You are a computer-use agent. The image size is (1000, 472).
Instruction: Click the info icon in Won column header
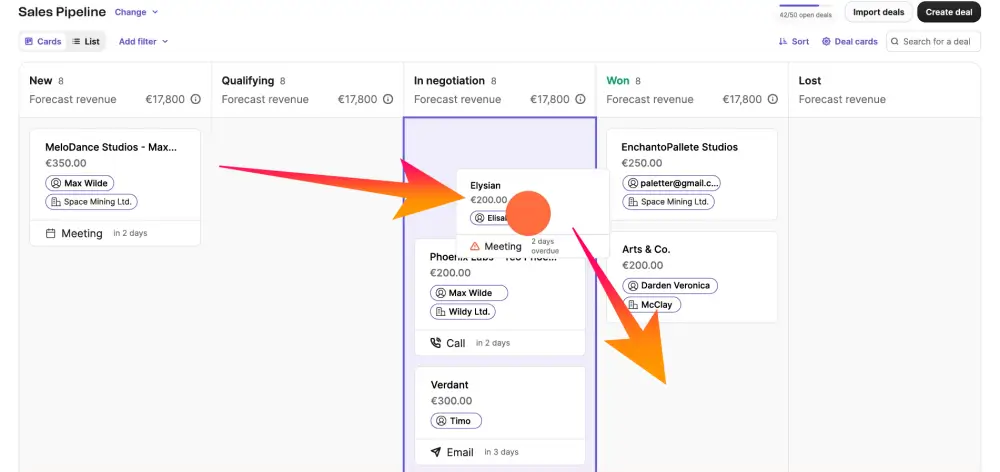click(x=772, y=100)
